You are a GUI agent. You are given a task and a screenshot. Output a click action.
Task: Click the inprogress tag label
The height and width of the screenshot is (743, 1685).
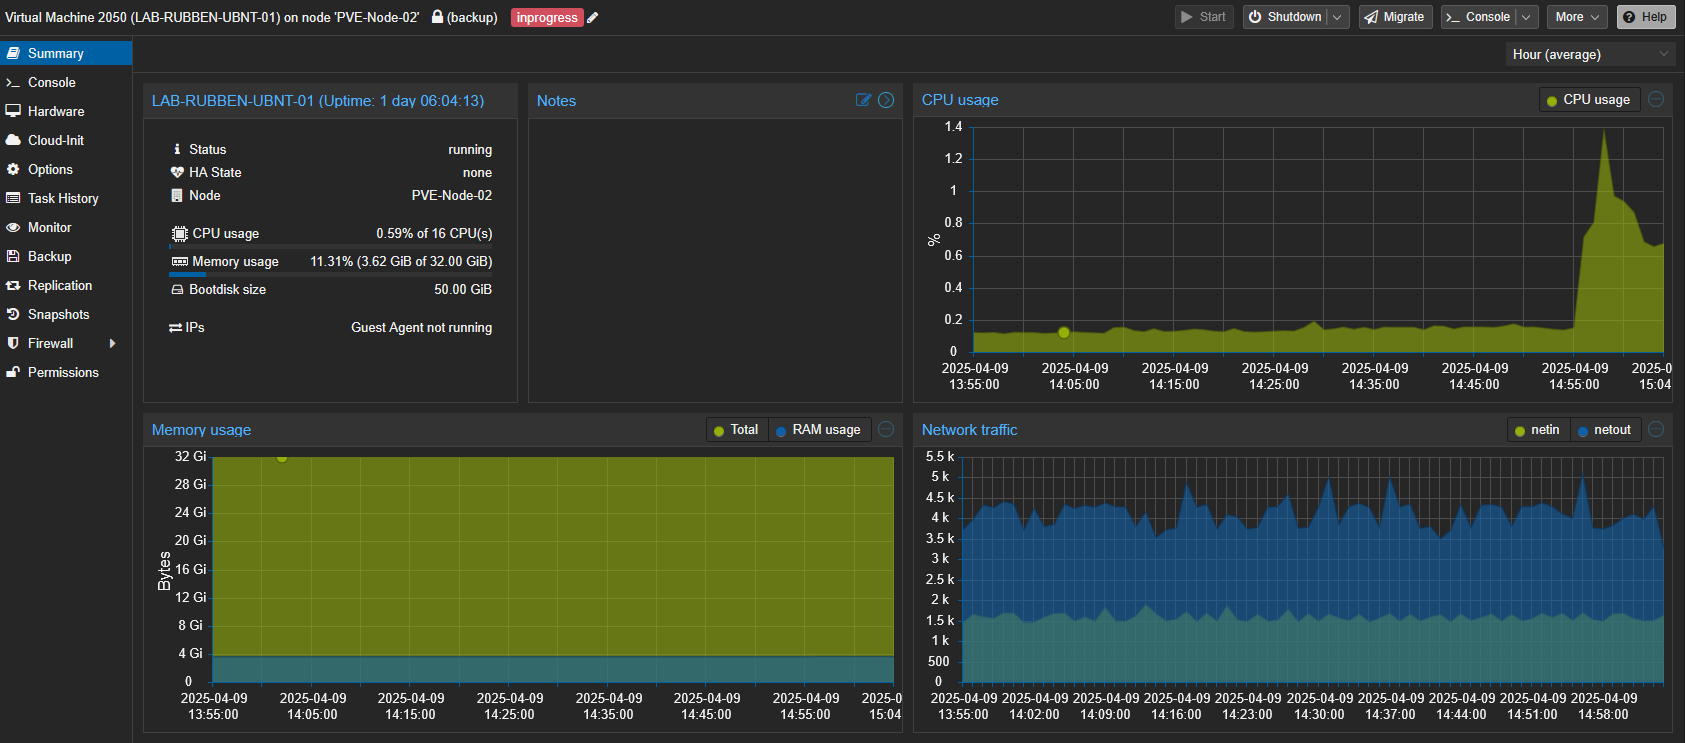click(547, 18)
